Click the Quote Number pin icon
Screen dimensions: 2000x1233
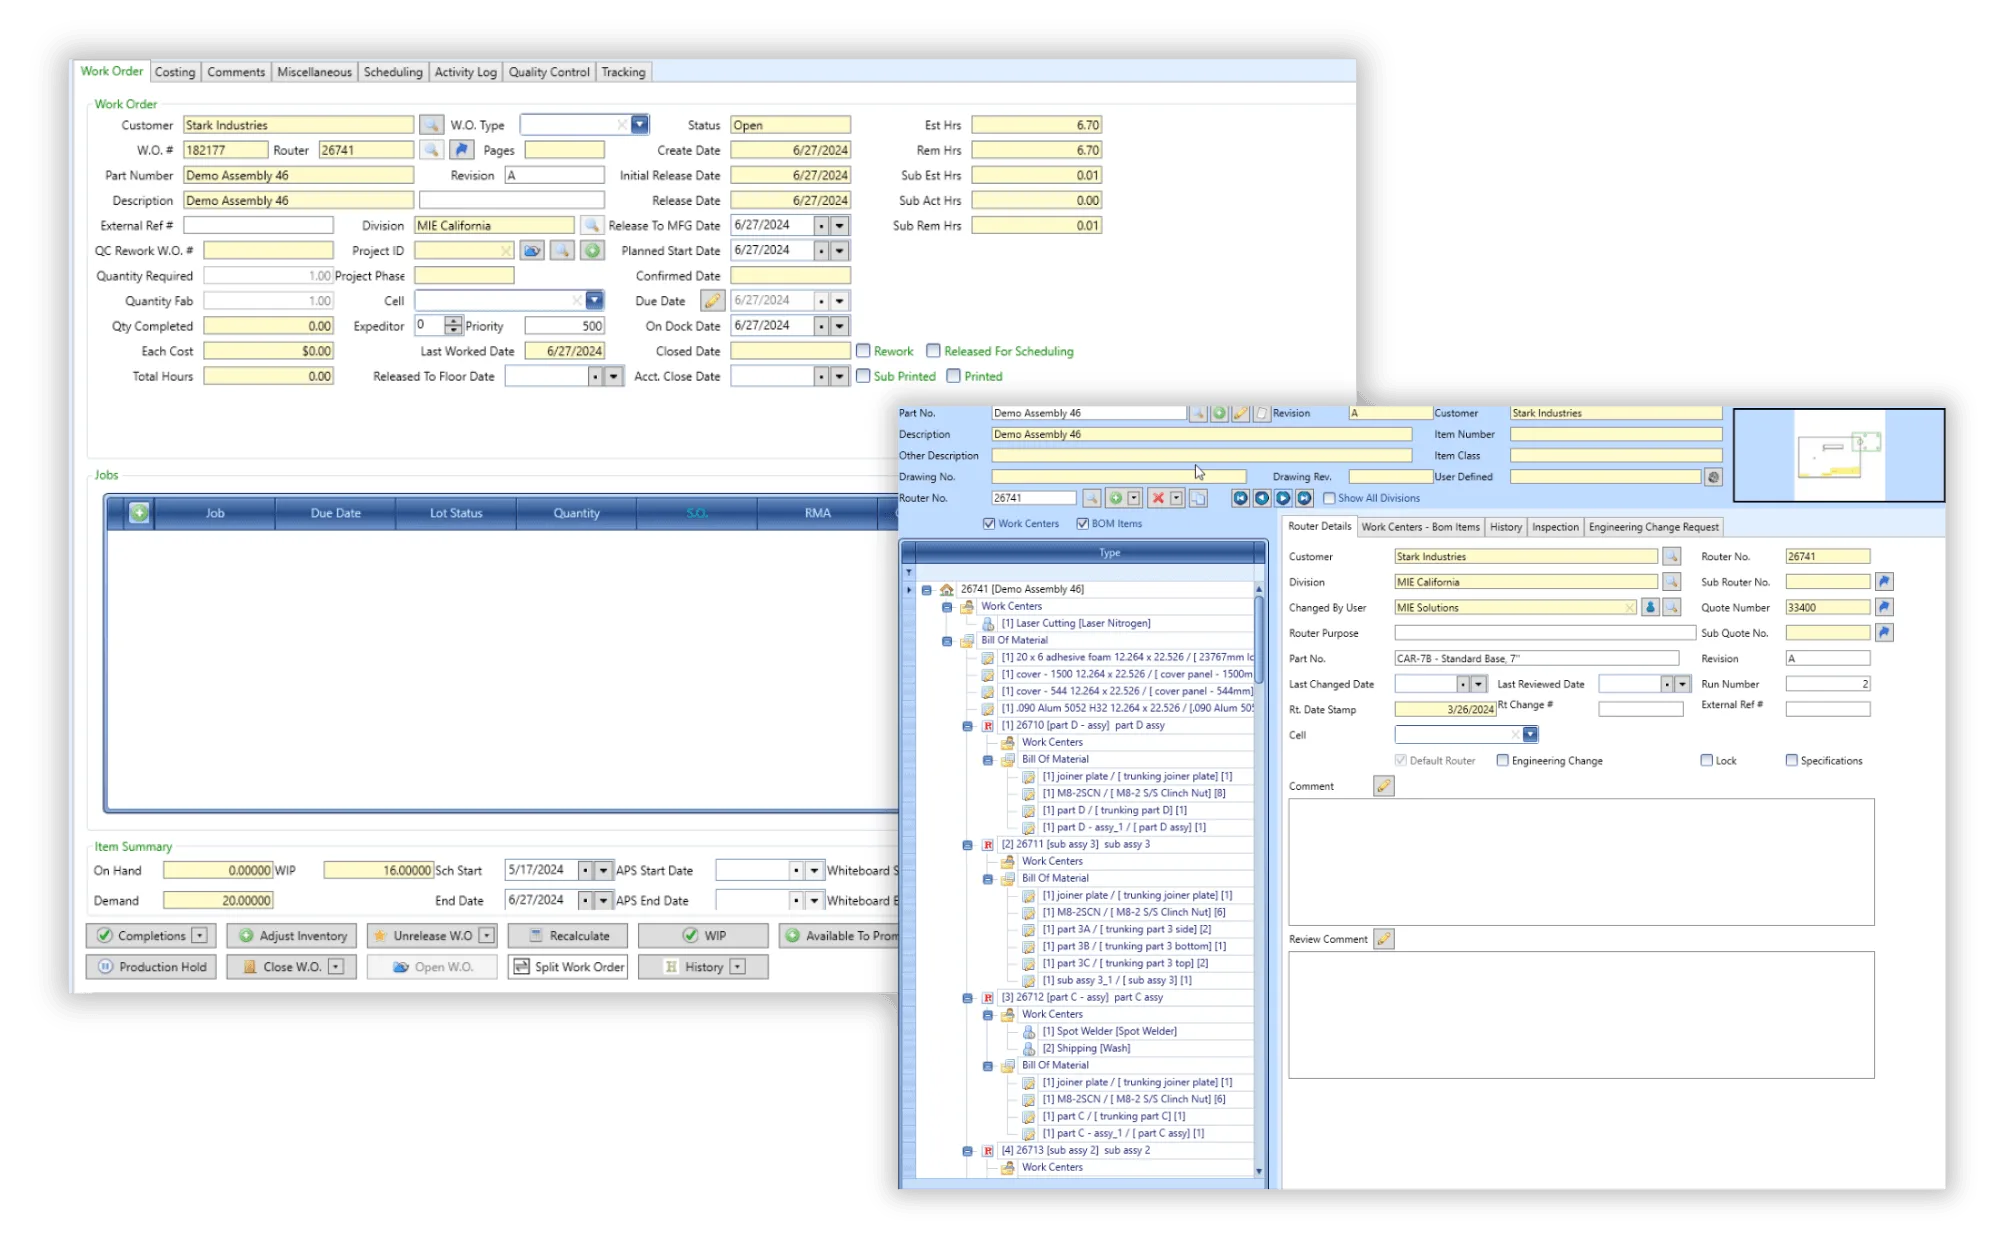[x=1884, y=607]
